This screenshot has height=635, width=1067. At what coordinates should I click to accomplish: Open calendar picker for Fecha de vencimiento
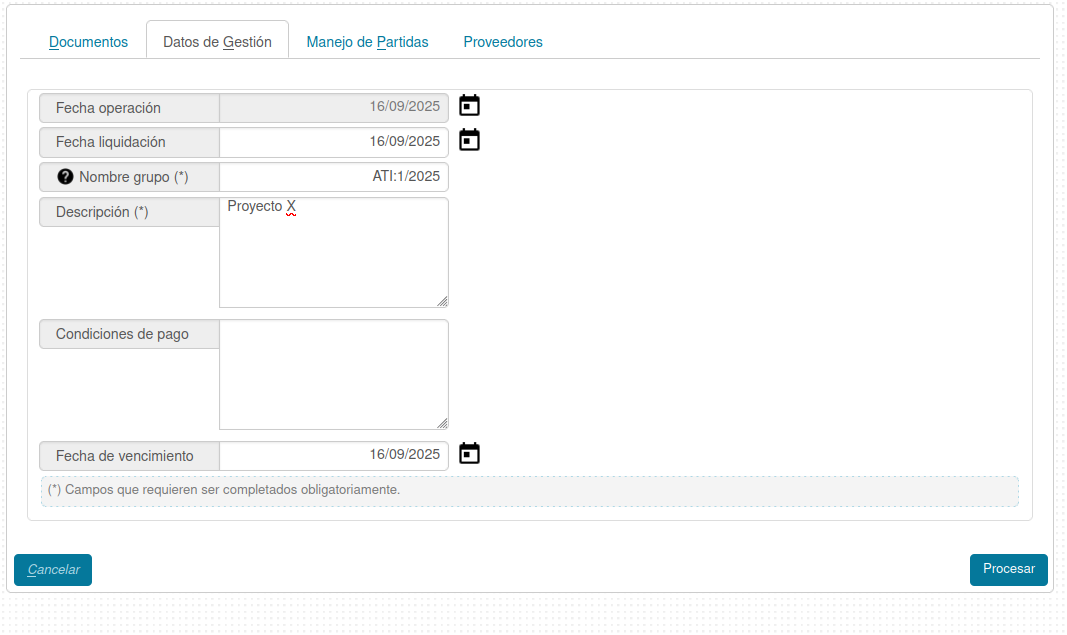point(469,454)
